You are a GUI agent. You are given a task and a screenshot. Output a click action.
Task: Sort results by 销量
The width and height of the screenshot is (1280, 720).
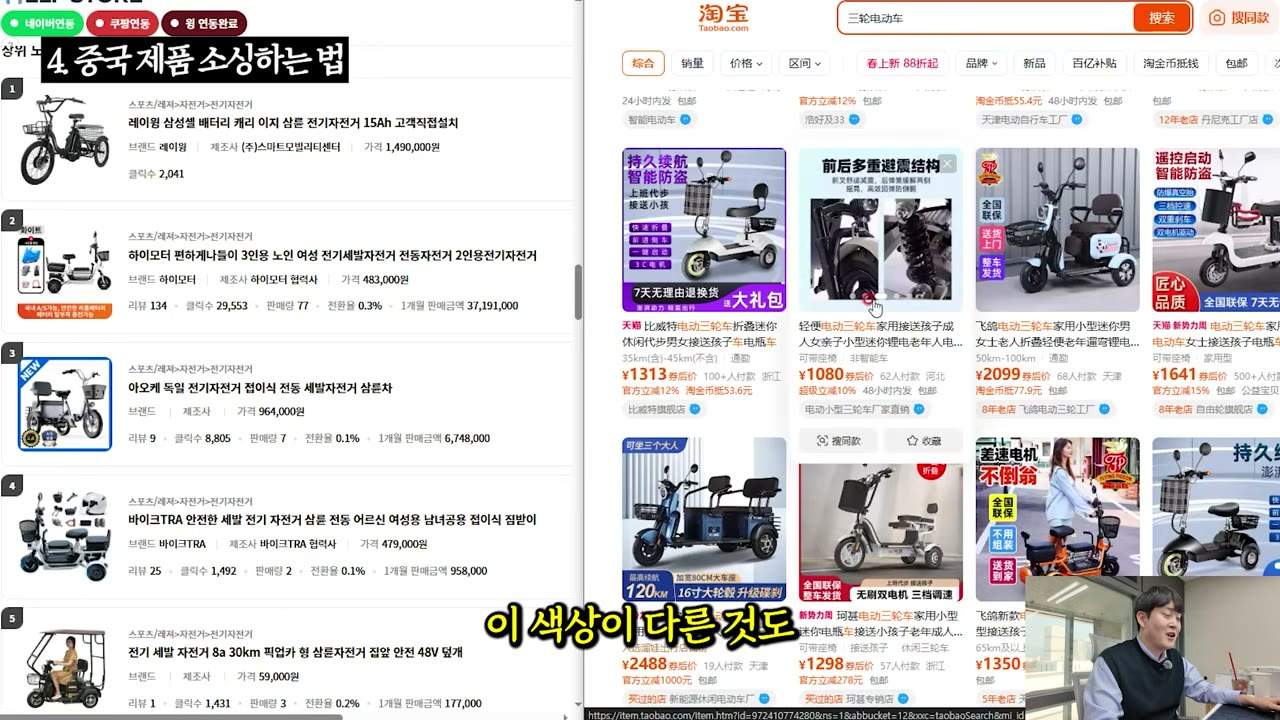pos(692,63)
